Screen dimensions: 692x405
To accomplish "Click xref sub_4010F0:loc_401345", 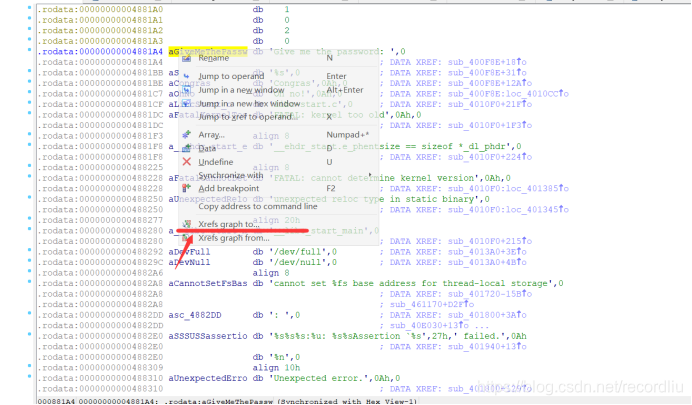I will tap(508, 210).
